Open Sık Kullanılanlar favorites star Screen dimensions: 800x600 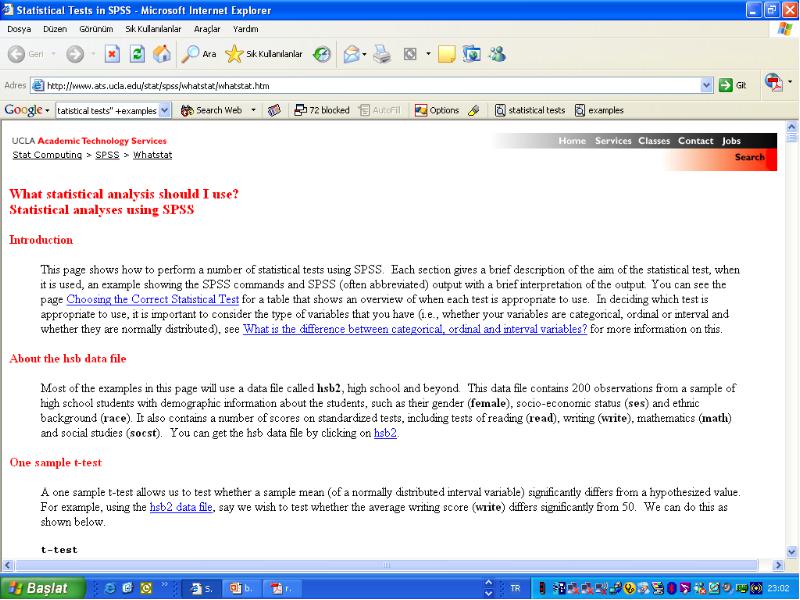click(x=264, y=54)
